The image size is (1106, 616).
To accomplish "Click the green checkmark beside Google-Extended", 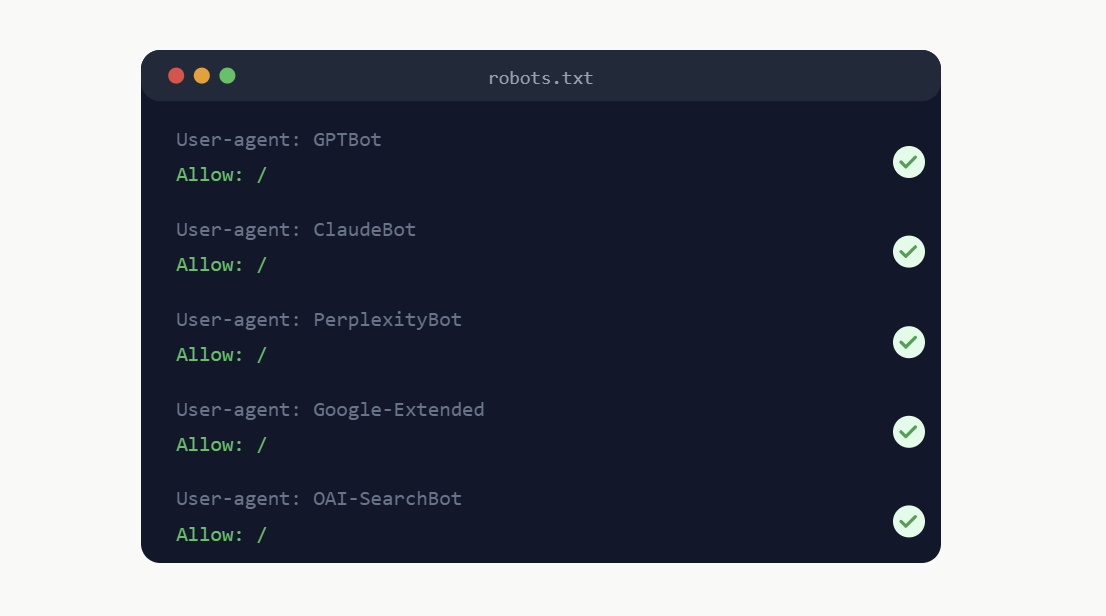I will coord(908,432).
